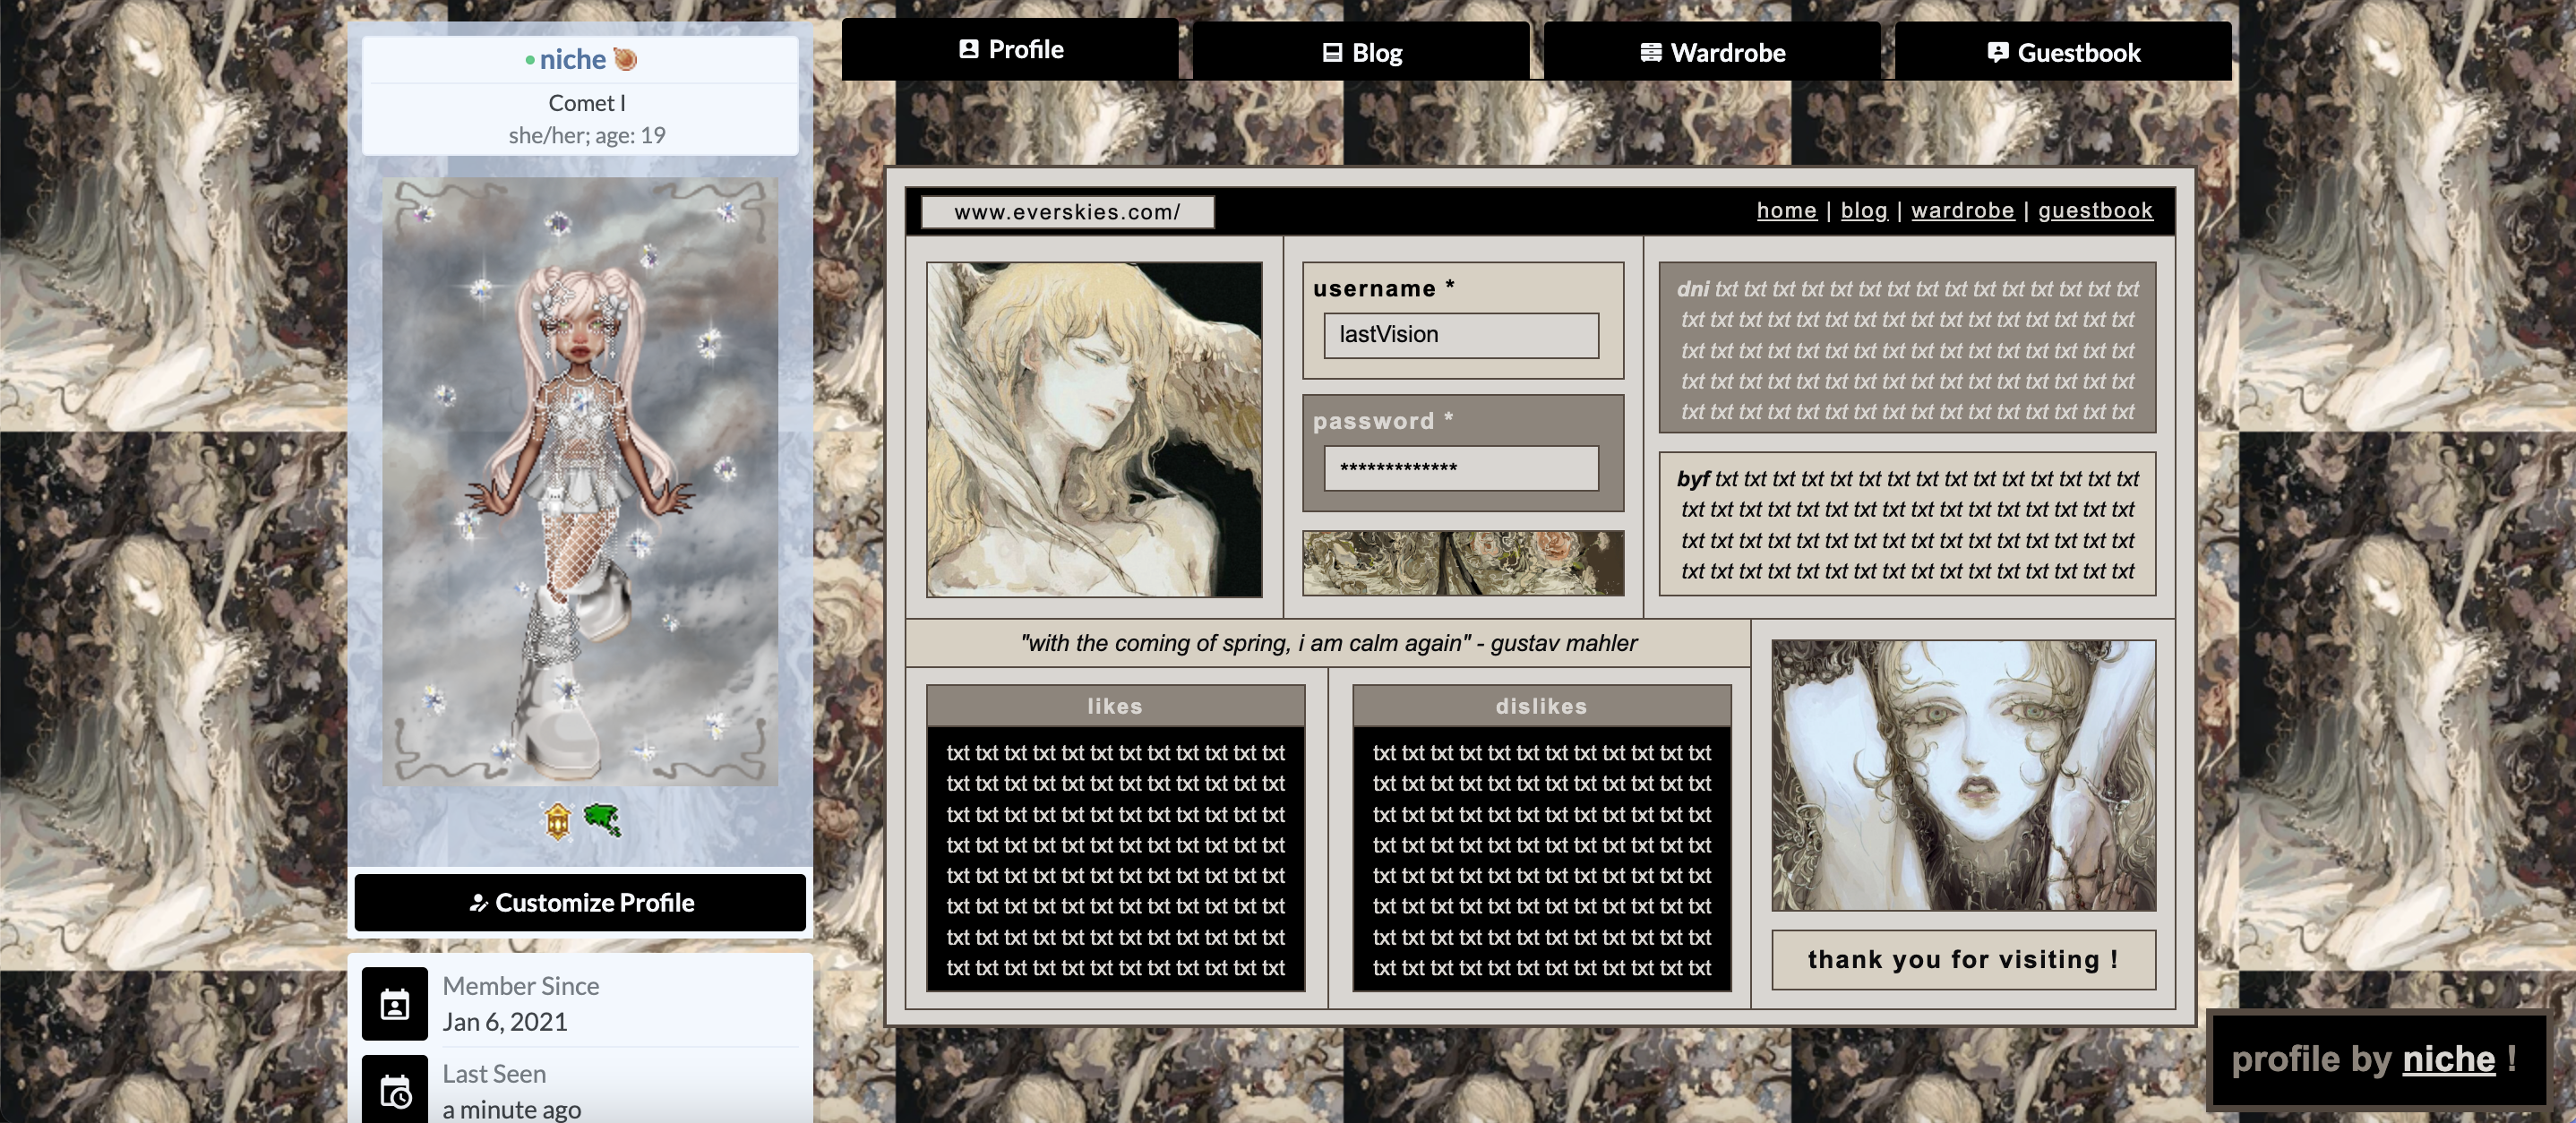The width and height of the screenshot is (2576, 1123).
Task: Click the green online status dot
Action: [530, 60]
